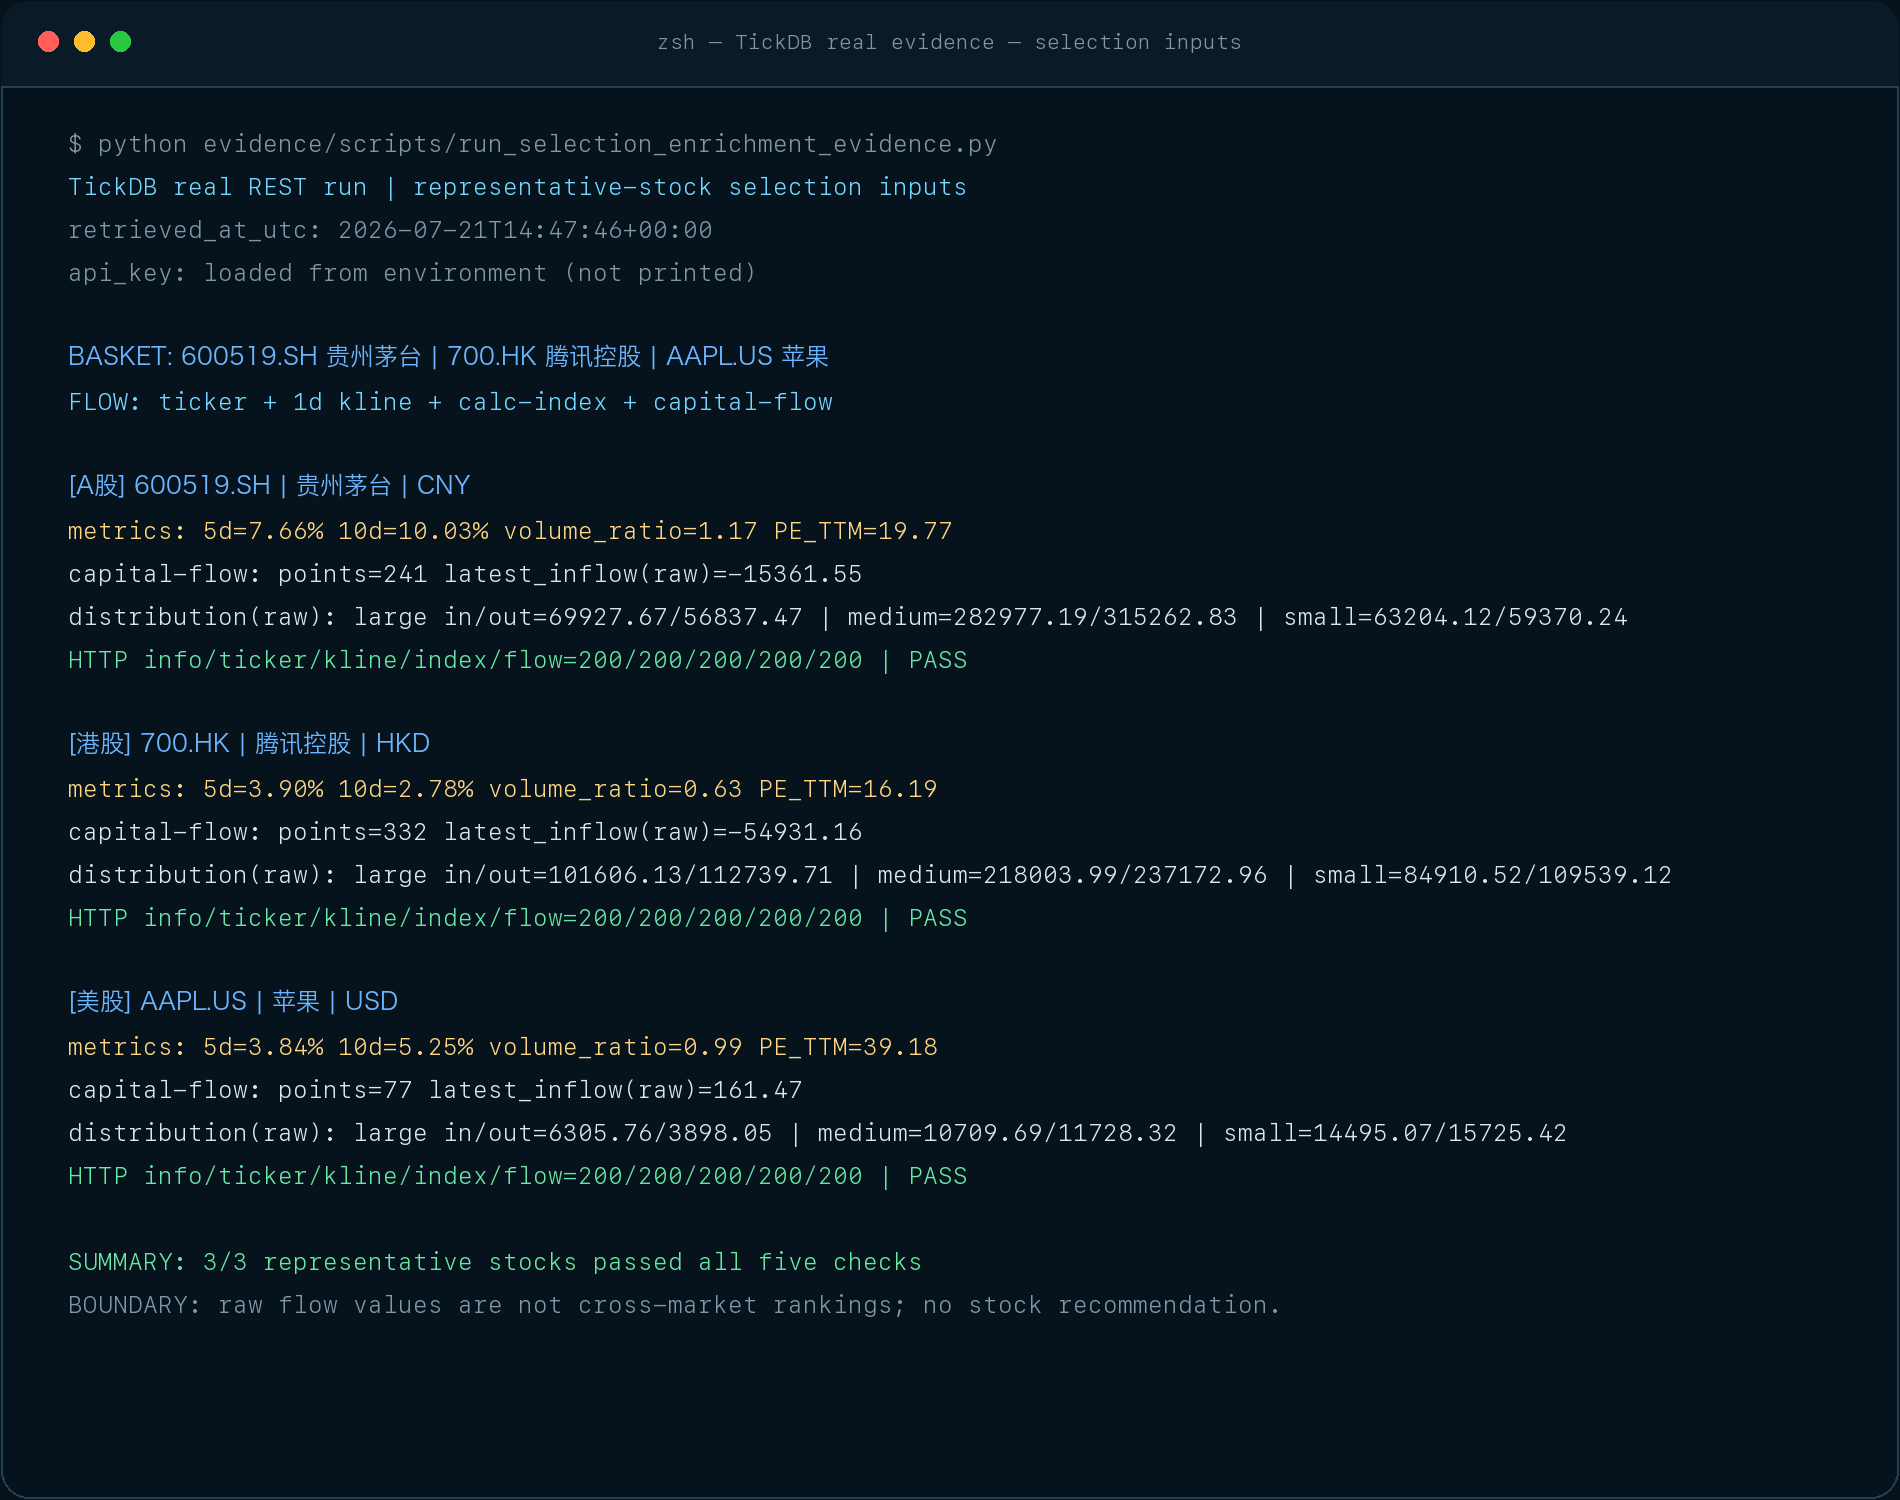
Task: Click the red close window button
Action: click(48, 41)
